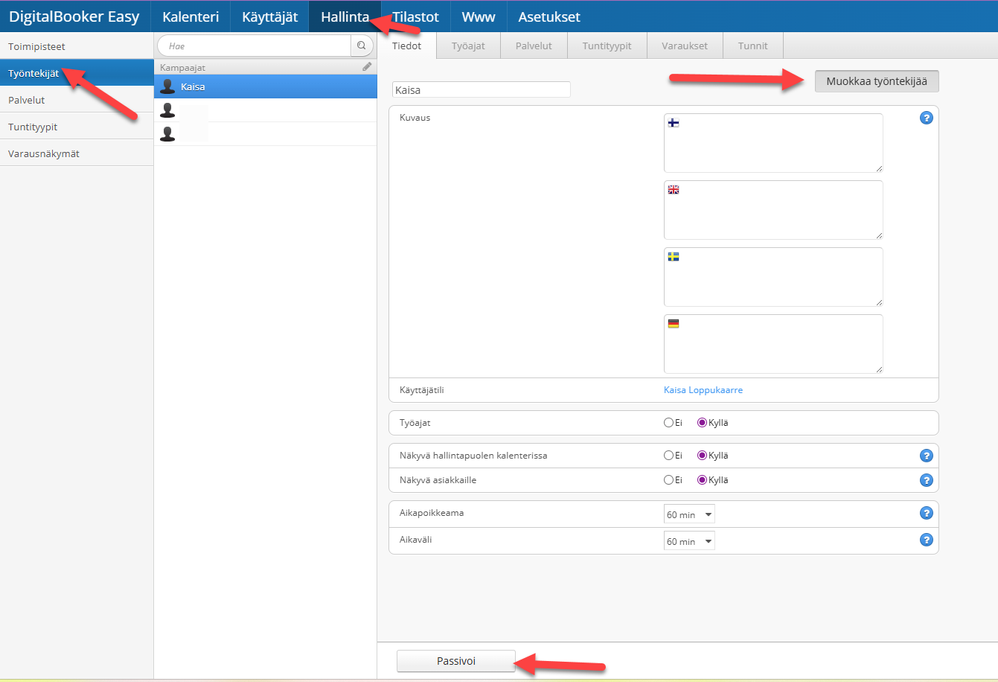This screenshot has width=998, height=682.
Task: Click the Finnish description text area
Action: tap(773, 143)
